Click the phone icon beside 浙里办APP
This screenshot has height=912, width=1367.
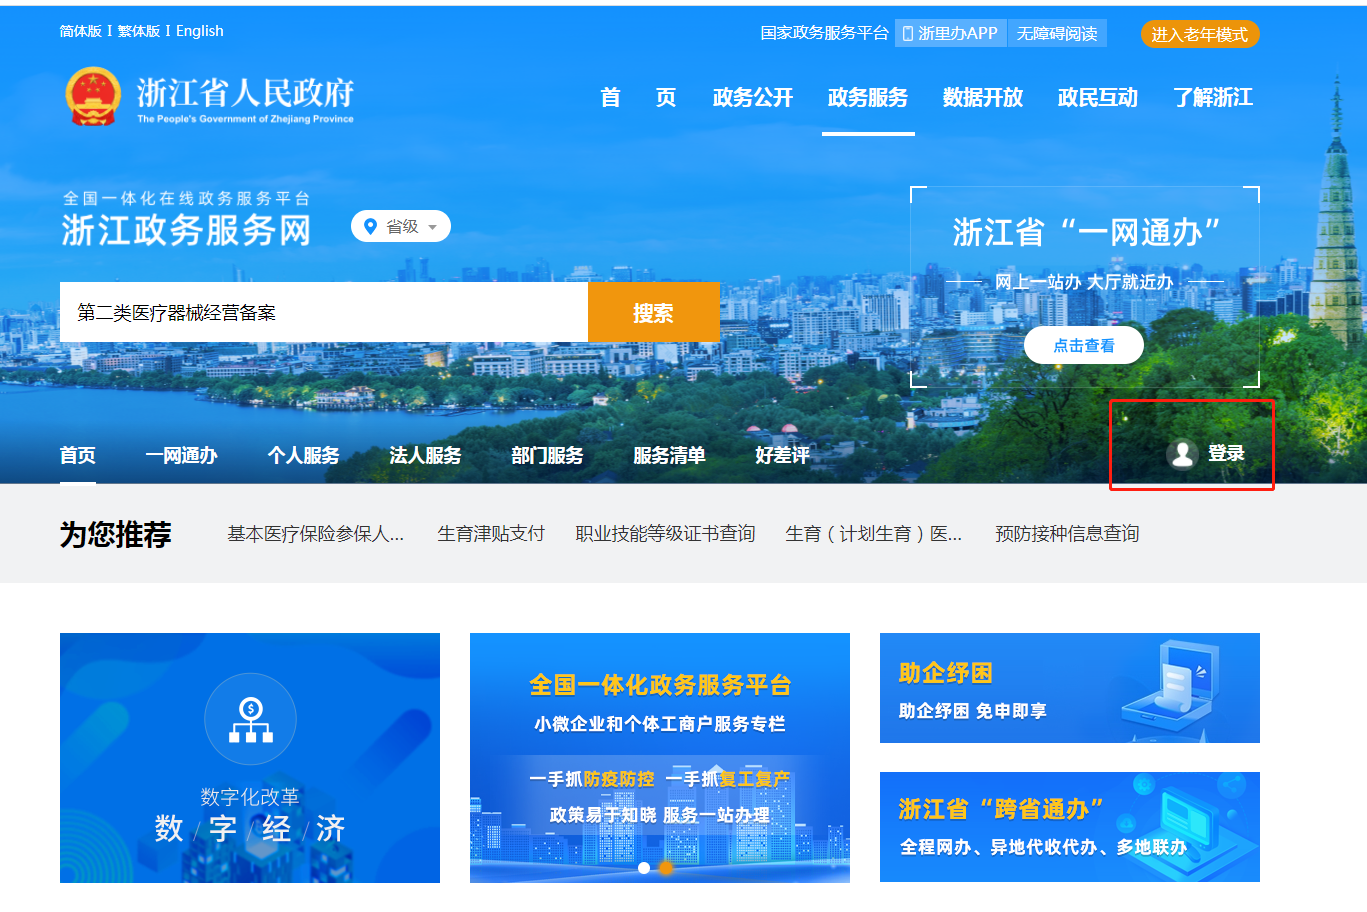pyautogui.click(x=908, y=34)
